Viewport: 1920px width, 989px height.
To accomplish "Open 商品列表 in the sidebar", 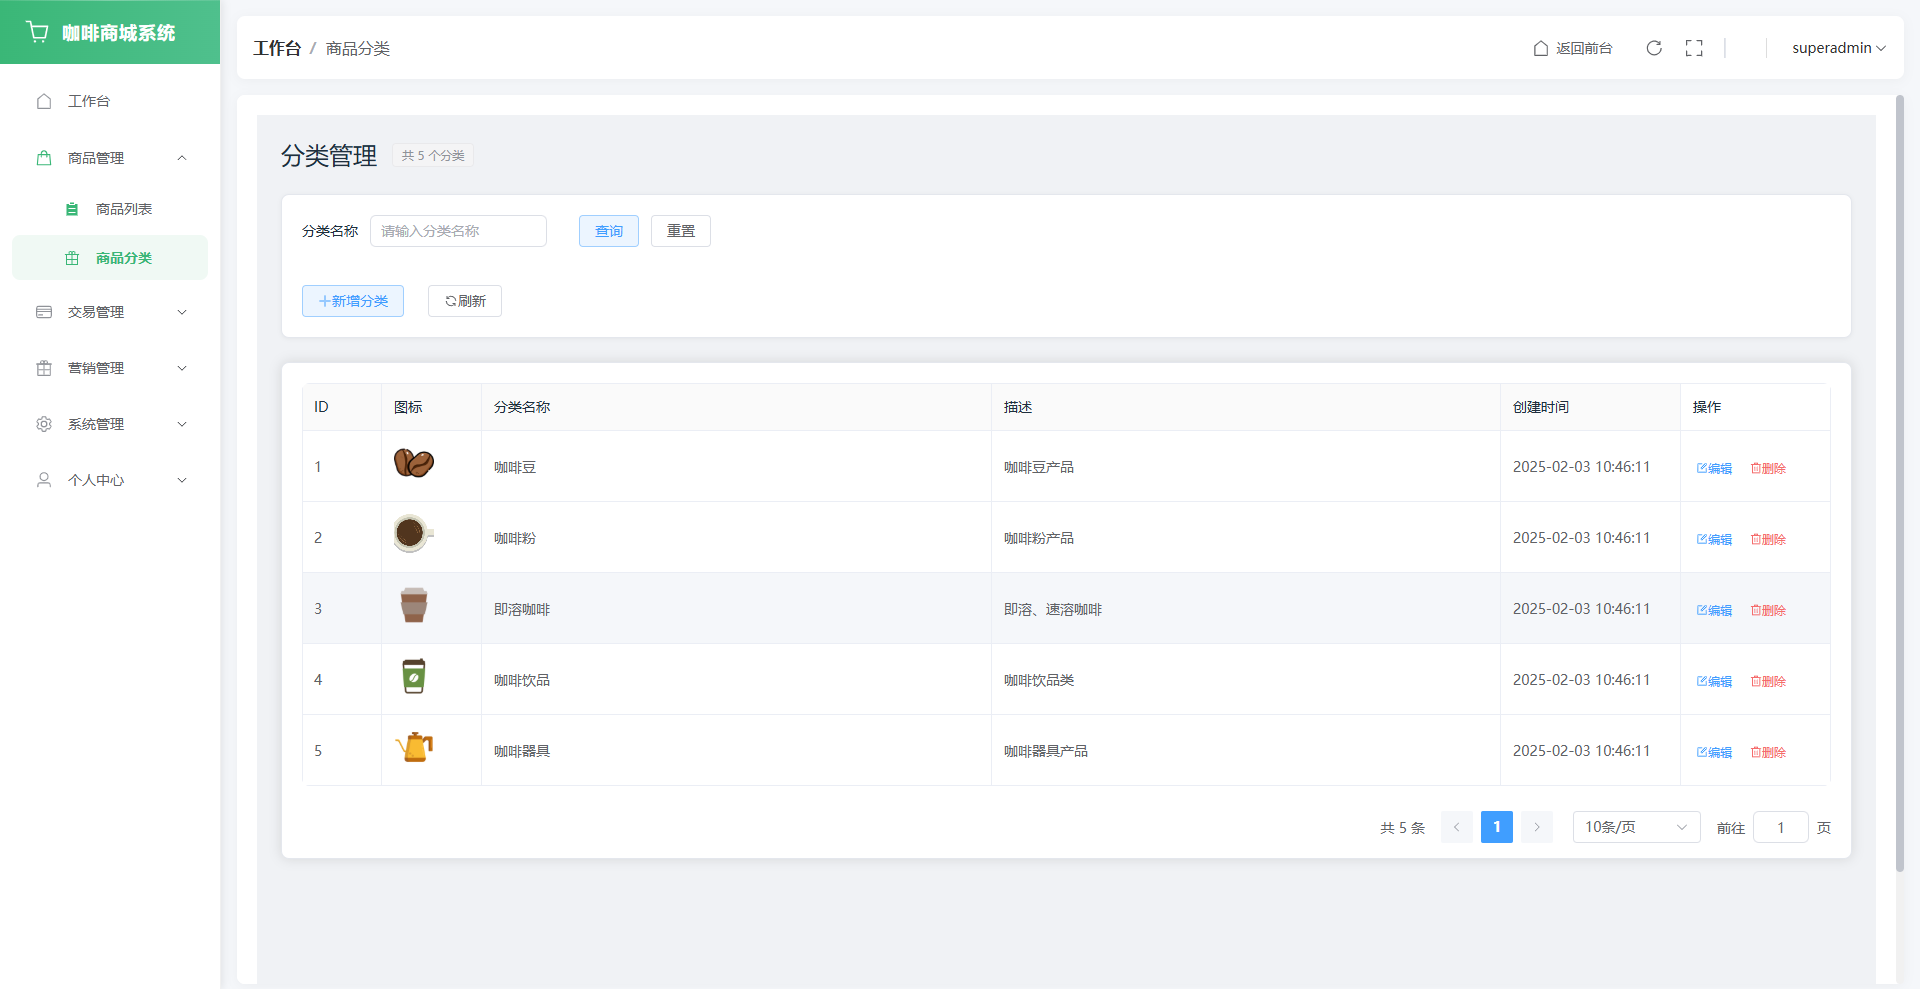I will tap(123, 209).
